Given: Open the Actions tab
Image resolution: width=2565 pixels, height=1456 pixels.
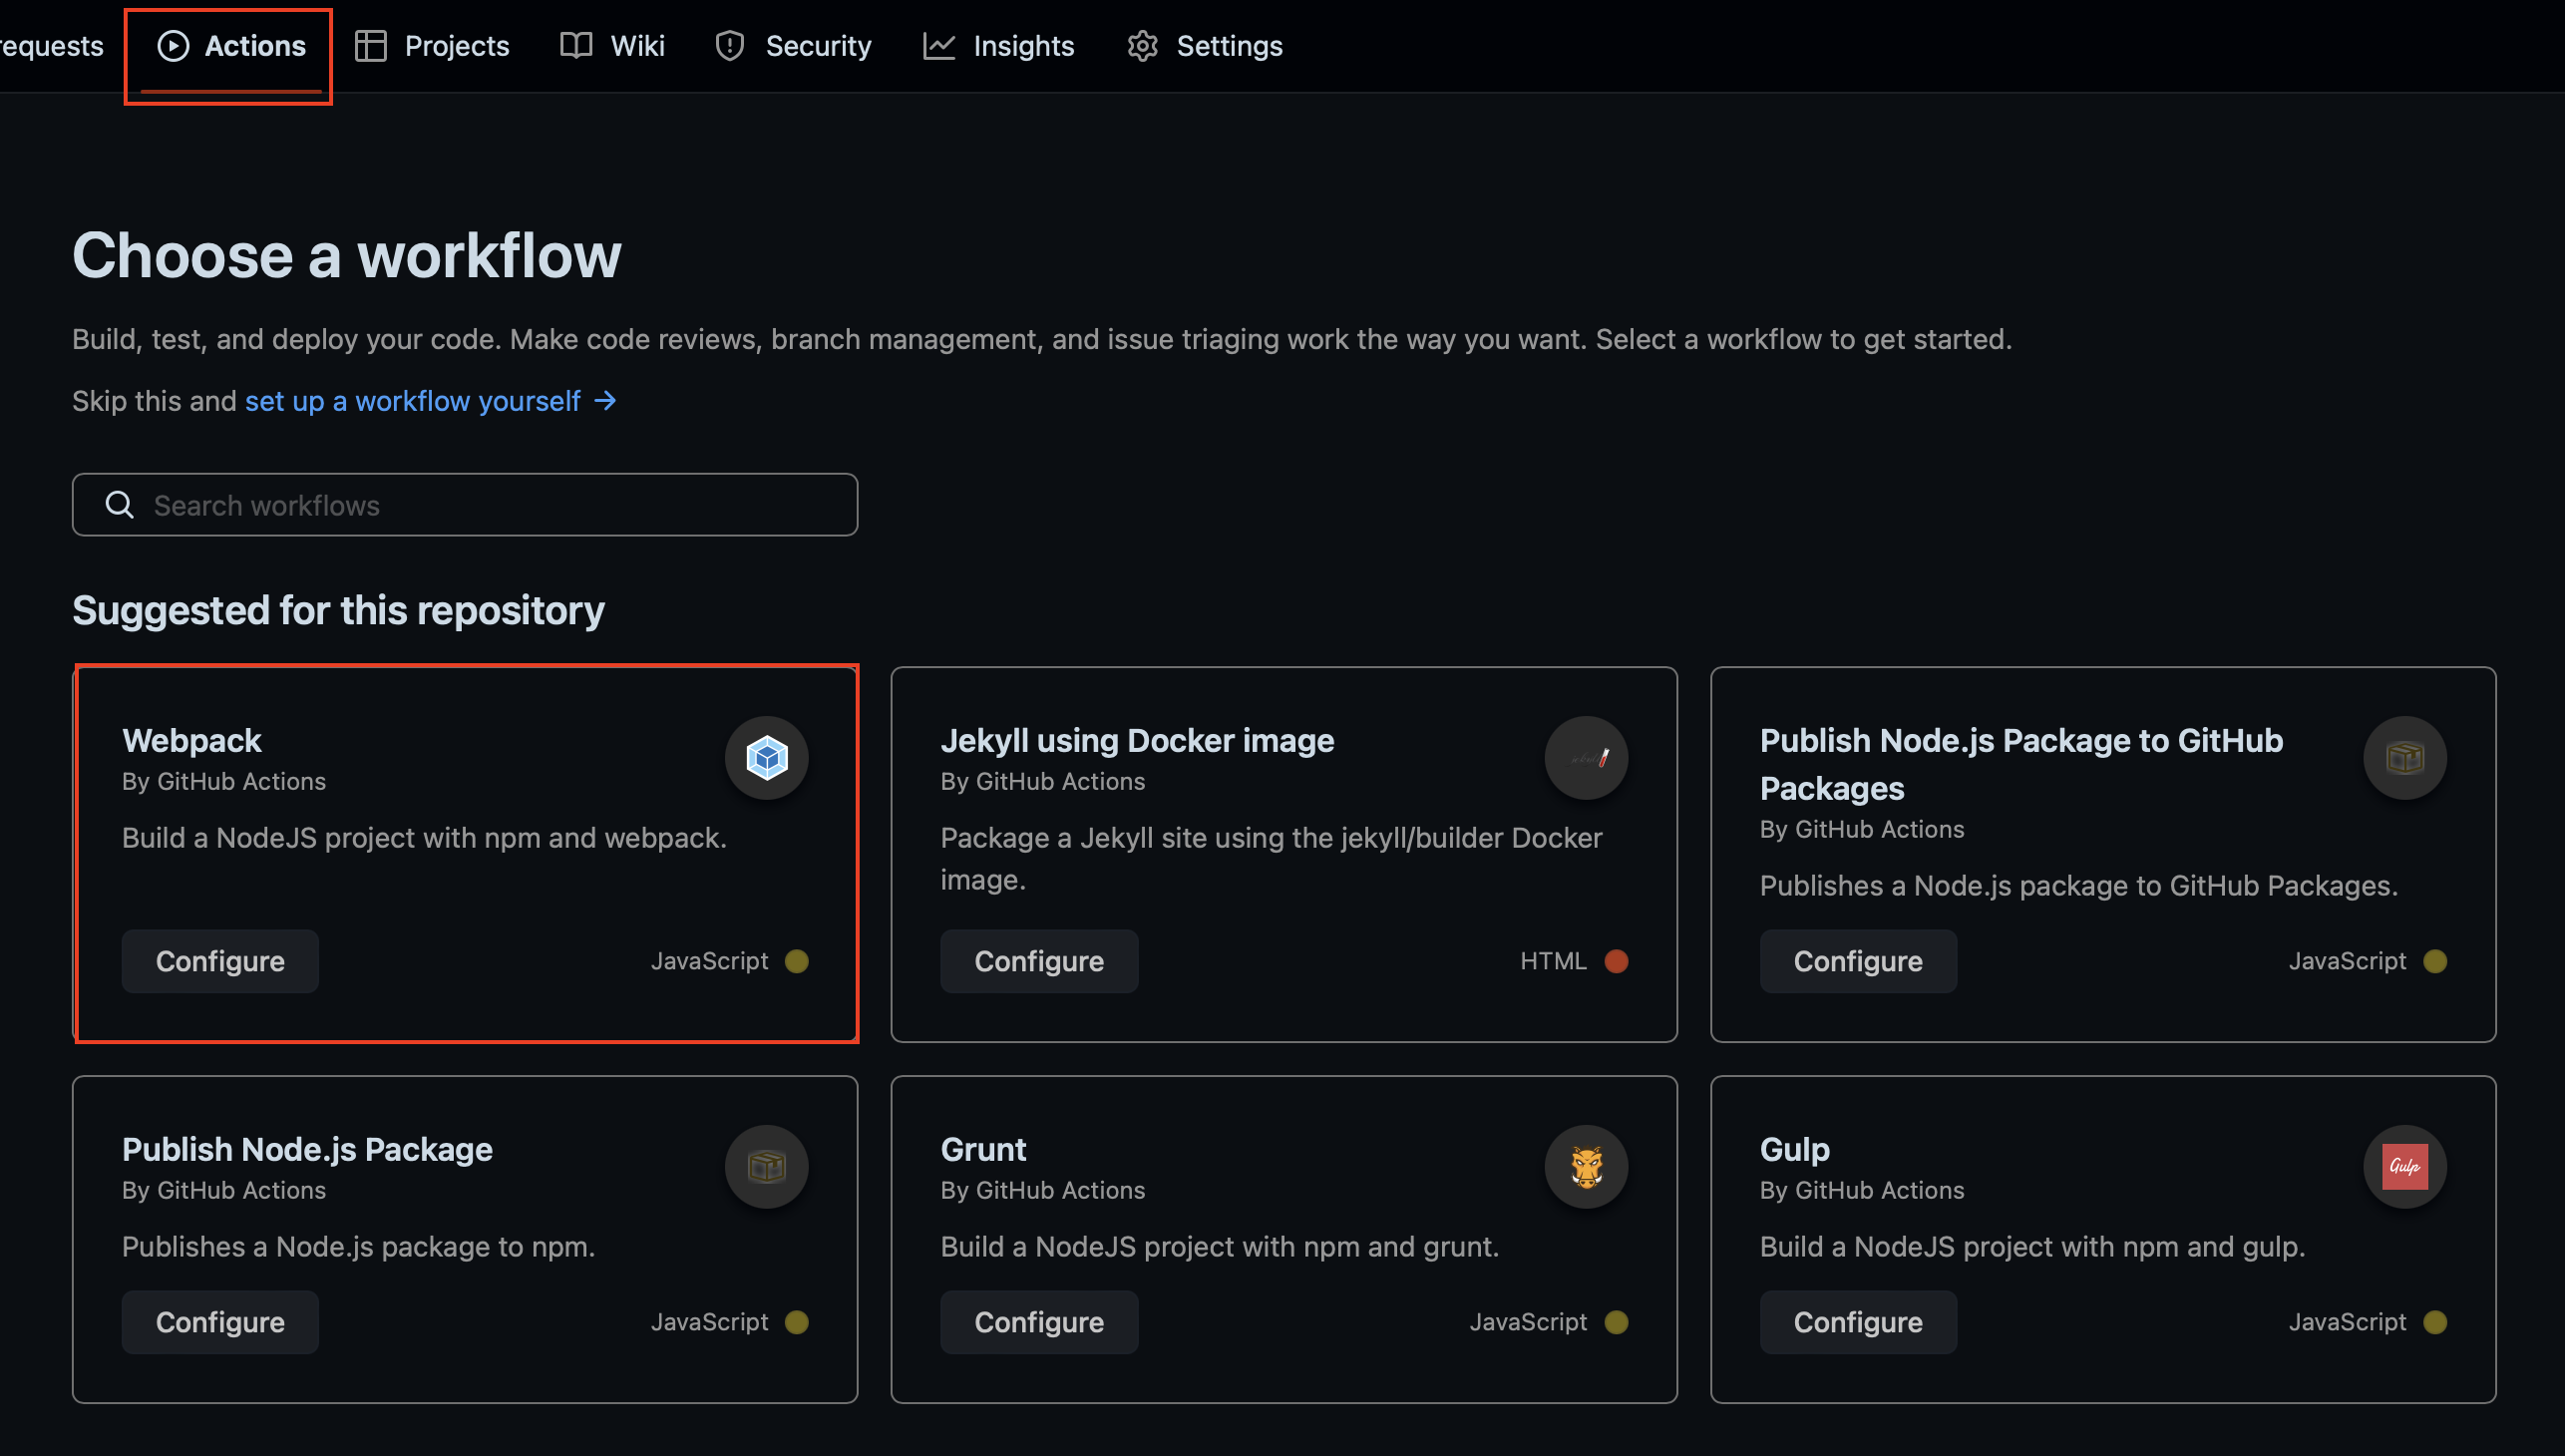Looking at the screenshot, I should click(x=231, y=46).
